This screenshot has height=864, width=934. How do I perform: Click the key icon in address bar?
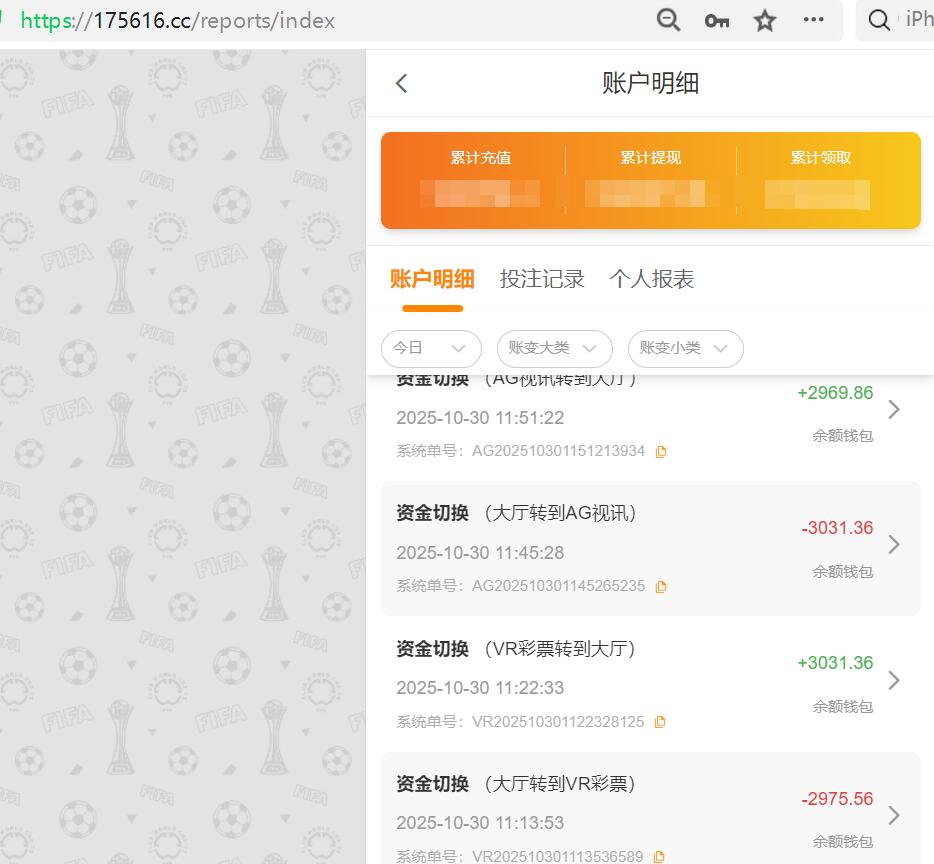(716, 19)
